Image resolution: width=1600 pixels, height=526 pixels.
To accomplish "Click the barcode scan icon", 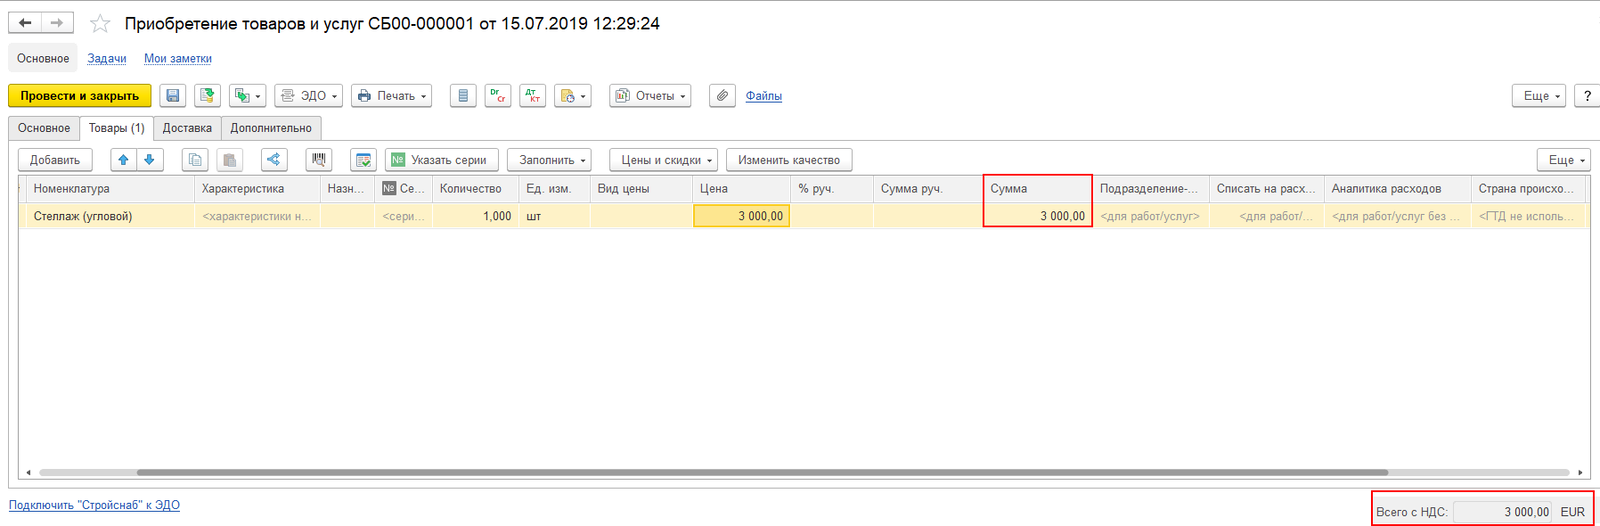I will click(x=319, y=160).
